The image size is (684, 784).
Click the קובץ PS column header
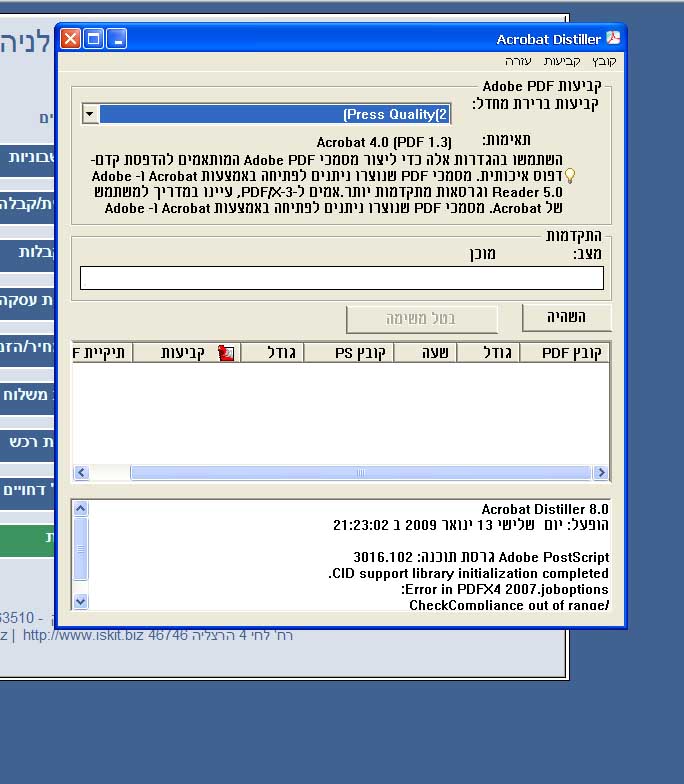tap(349, 353)
